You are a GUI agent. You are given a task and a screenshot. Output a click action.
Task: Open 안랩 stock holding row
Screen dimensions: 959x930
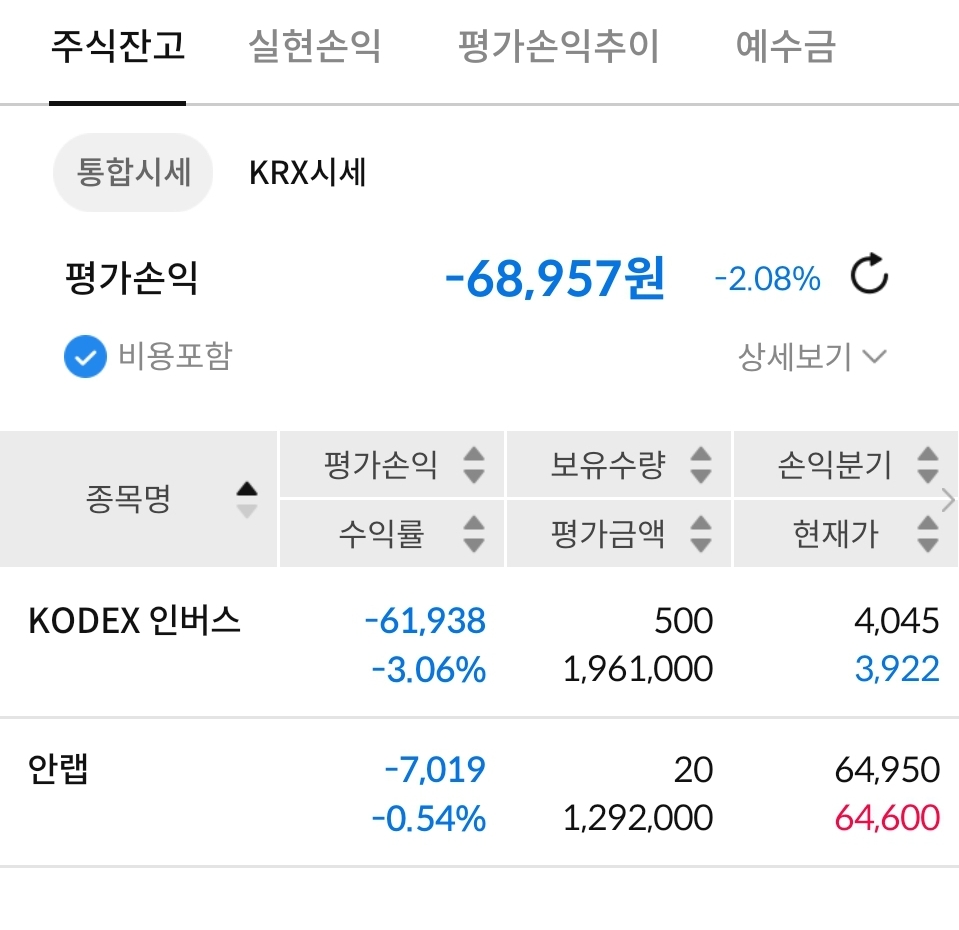click(x=60, y=771)
